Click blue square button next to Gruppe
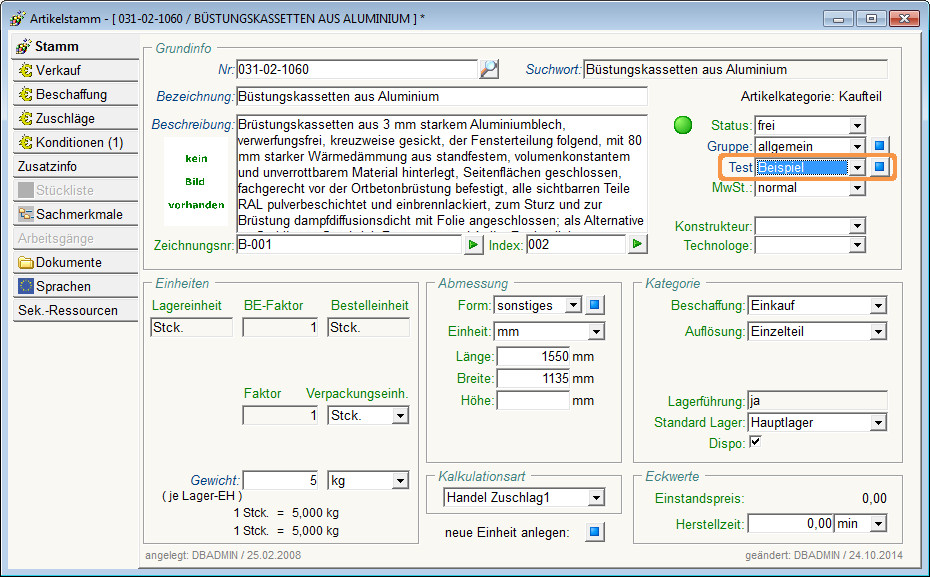930x577 pixels. (880, 145)
